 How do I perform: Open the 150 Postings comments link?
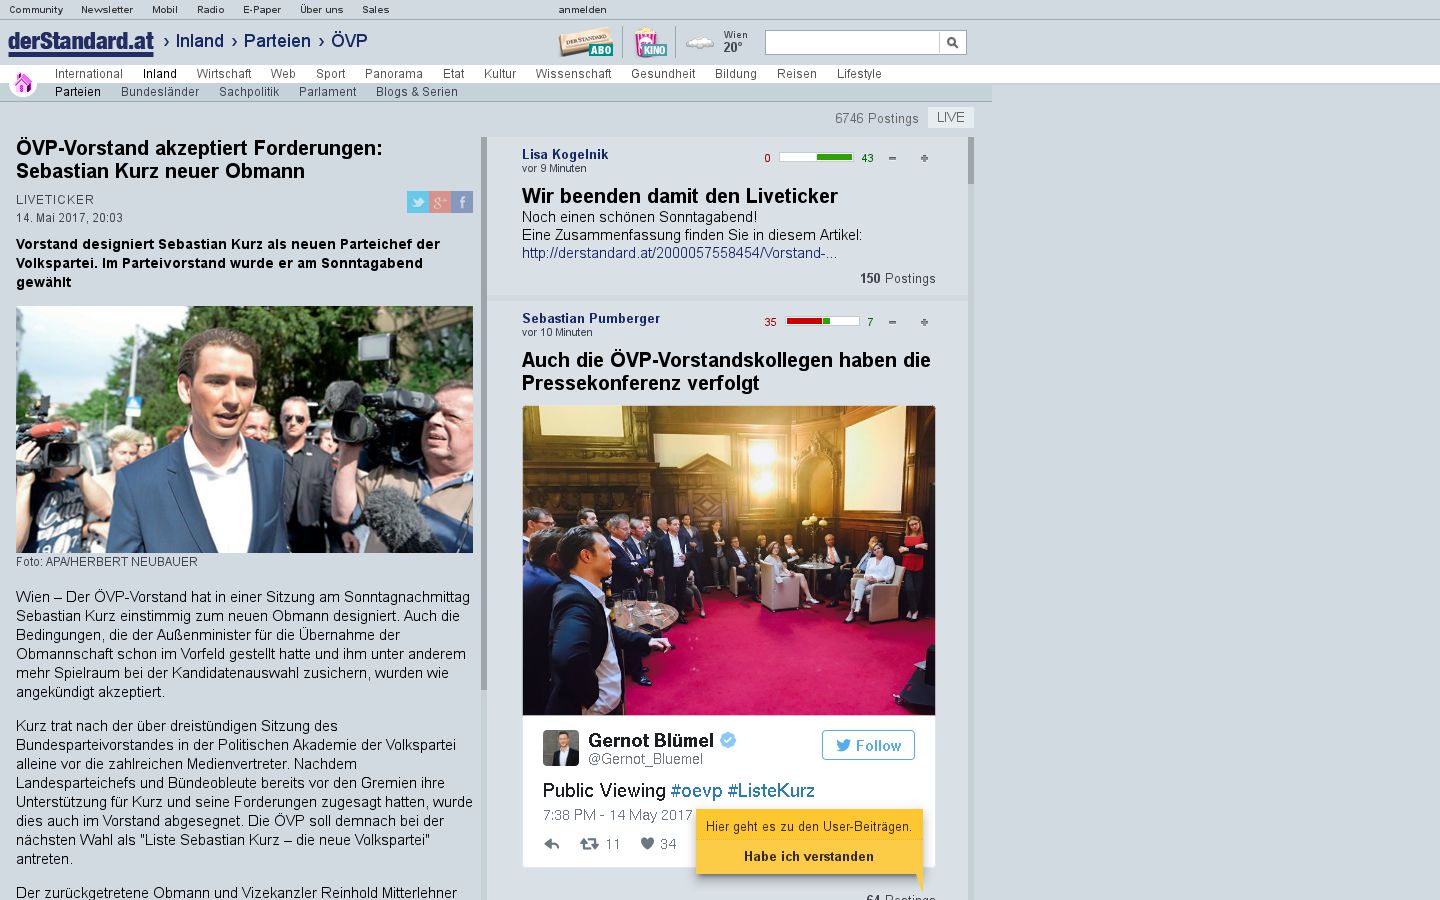pos(898,279)
